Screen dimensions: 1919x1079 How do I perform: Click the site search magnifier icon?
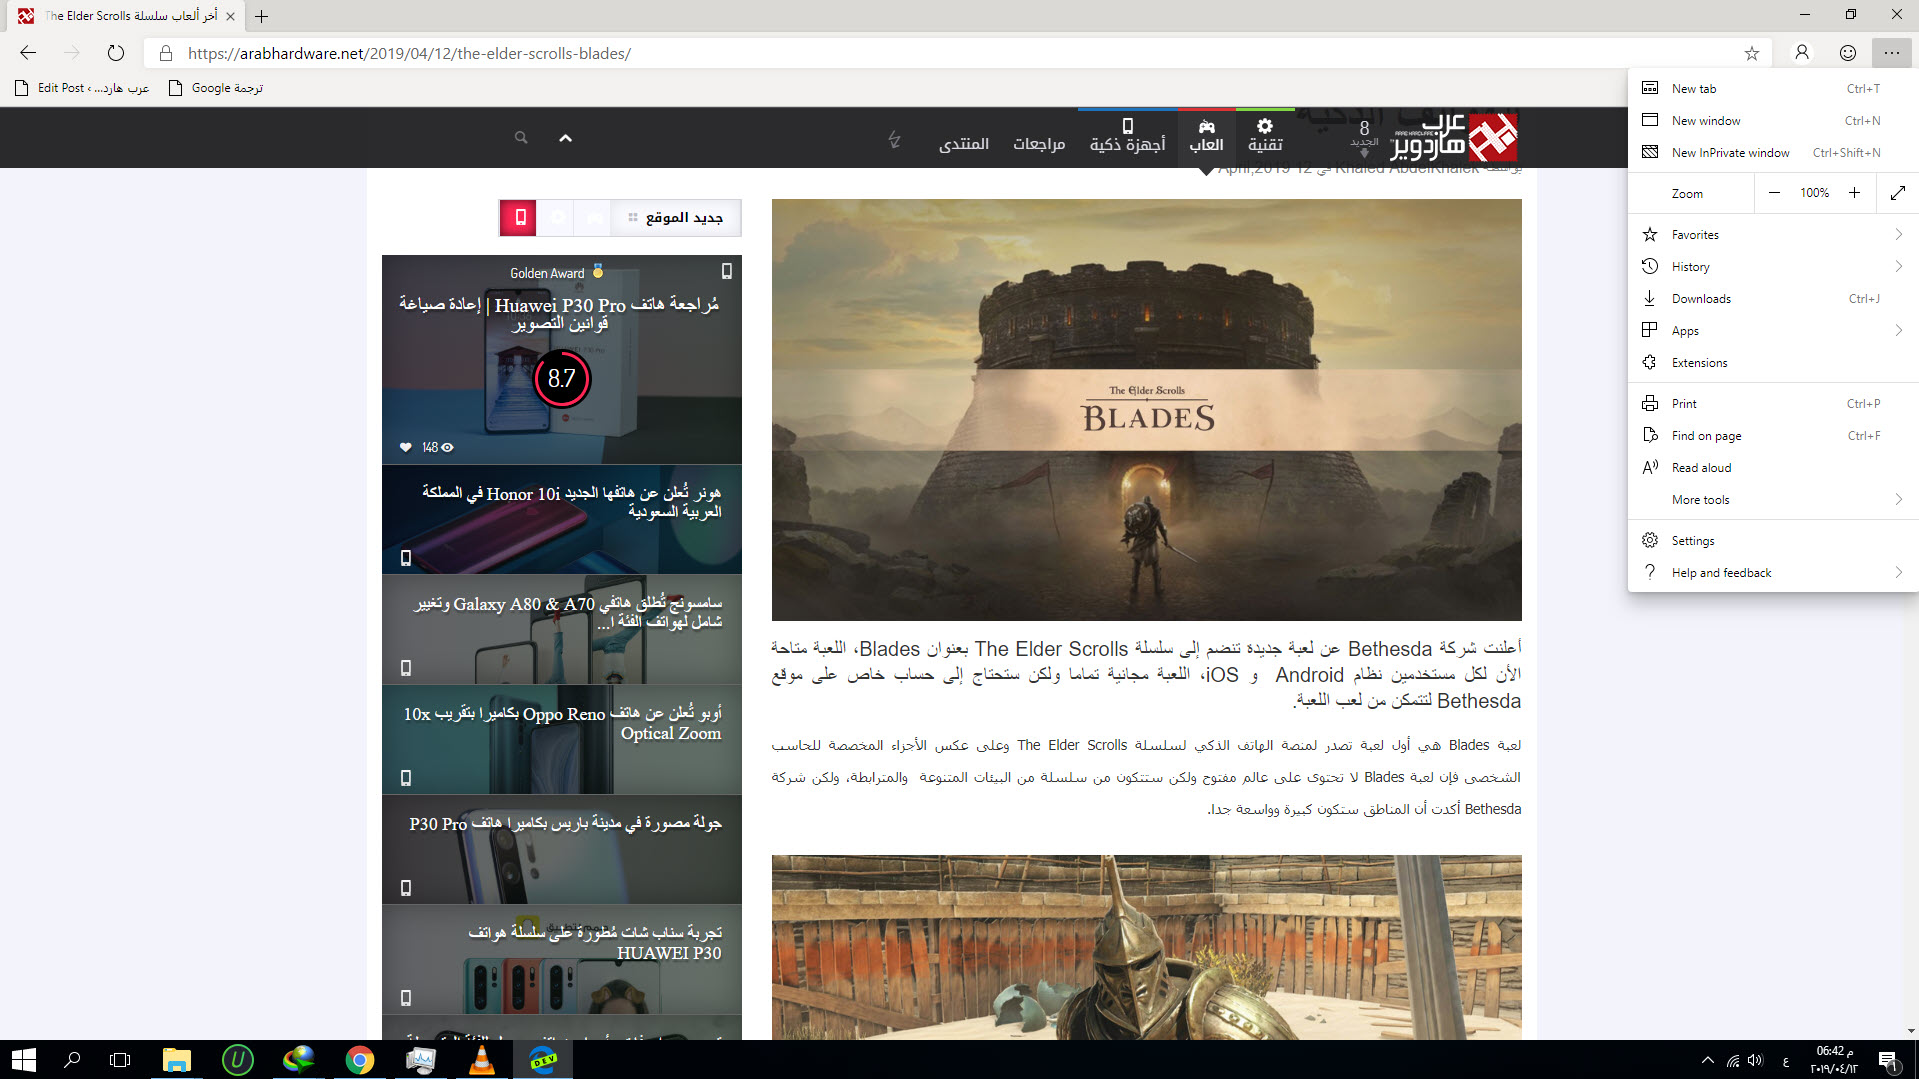pyautogui.click(x=521, y=138)
